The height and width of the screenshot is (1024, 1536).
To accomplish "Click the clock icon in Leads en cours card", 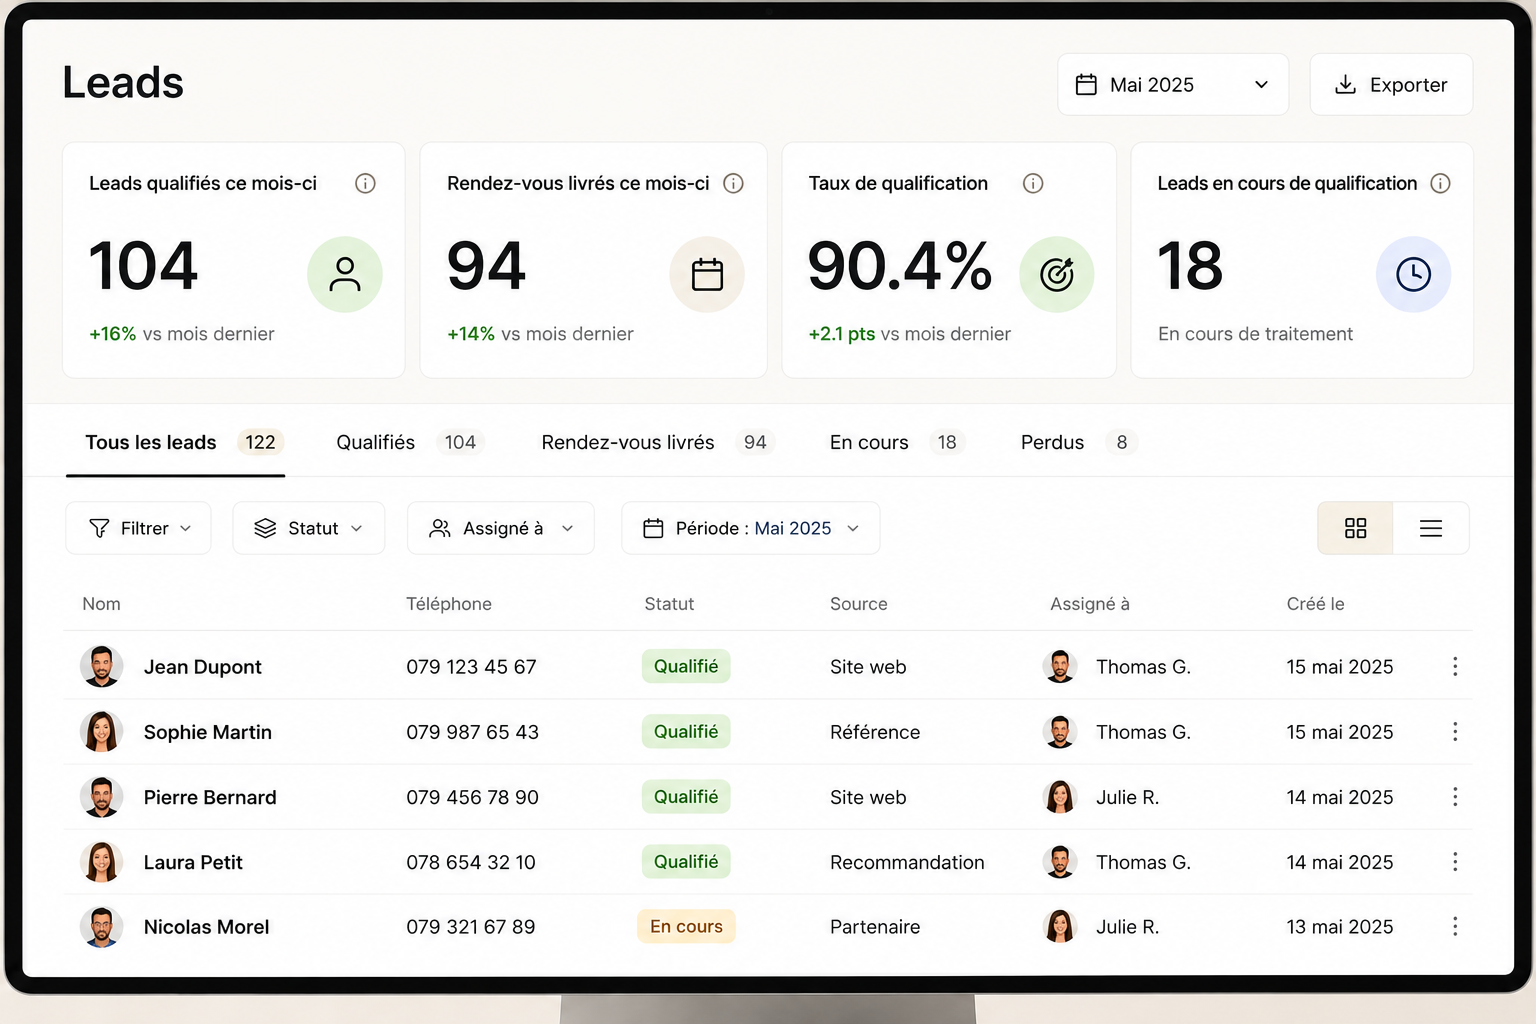I will pyautogui.click(x=1413, y=274).
